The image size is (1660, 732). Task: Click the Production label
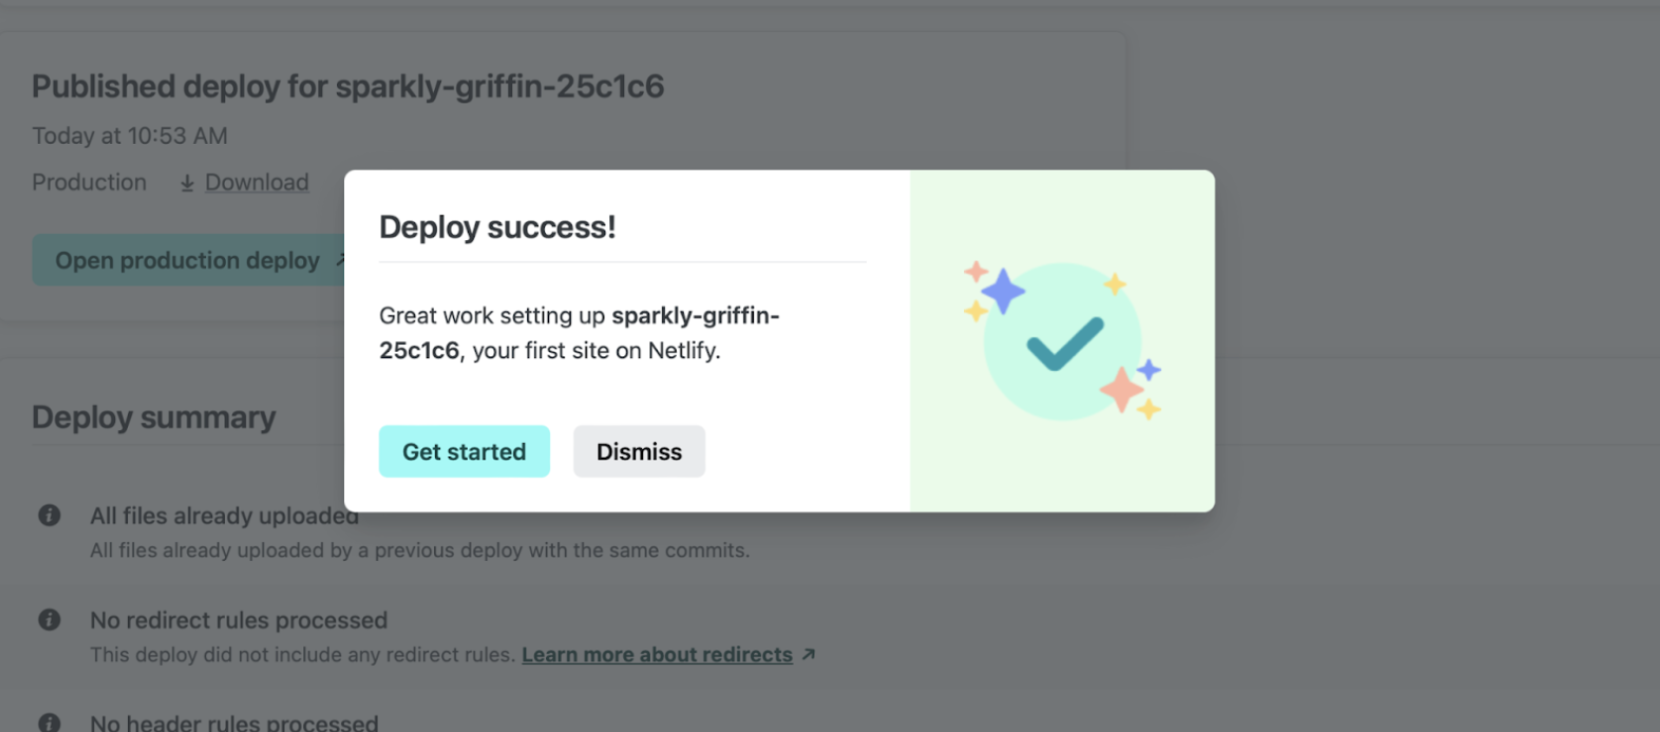pos(89,182)
